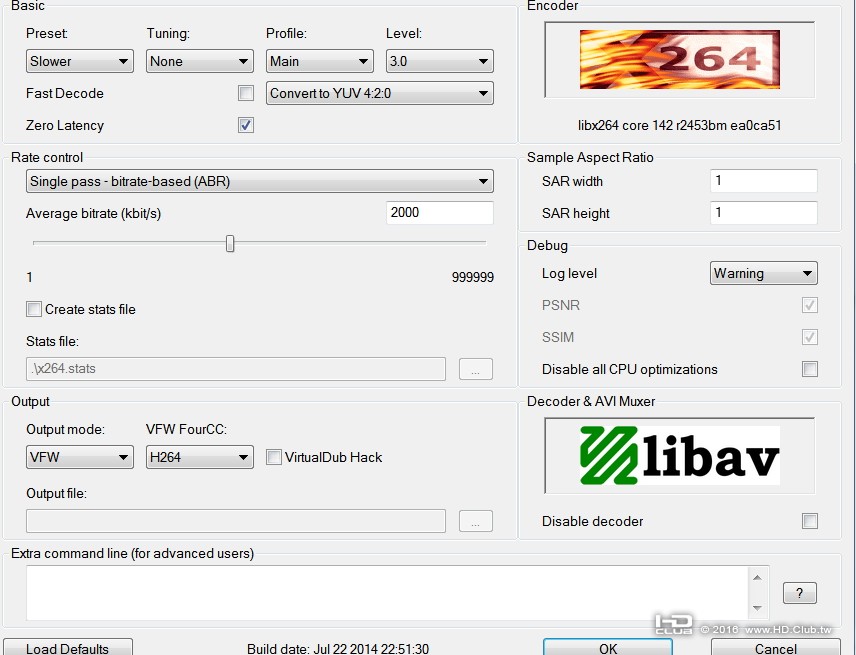Check the Disable decoder box
The width and height of the screenshot is (856, 655).
coord(810,521)
